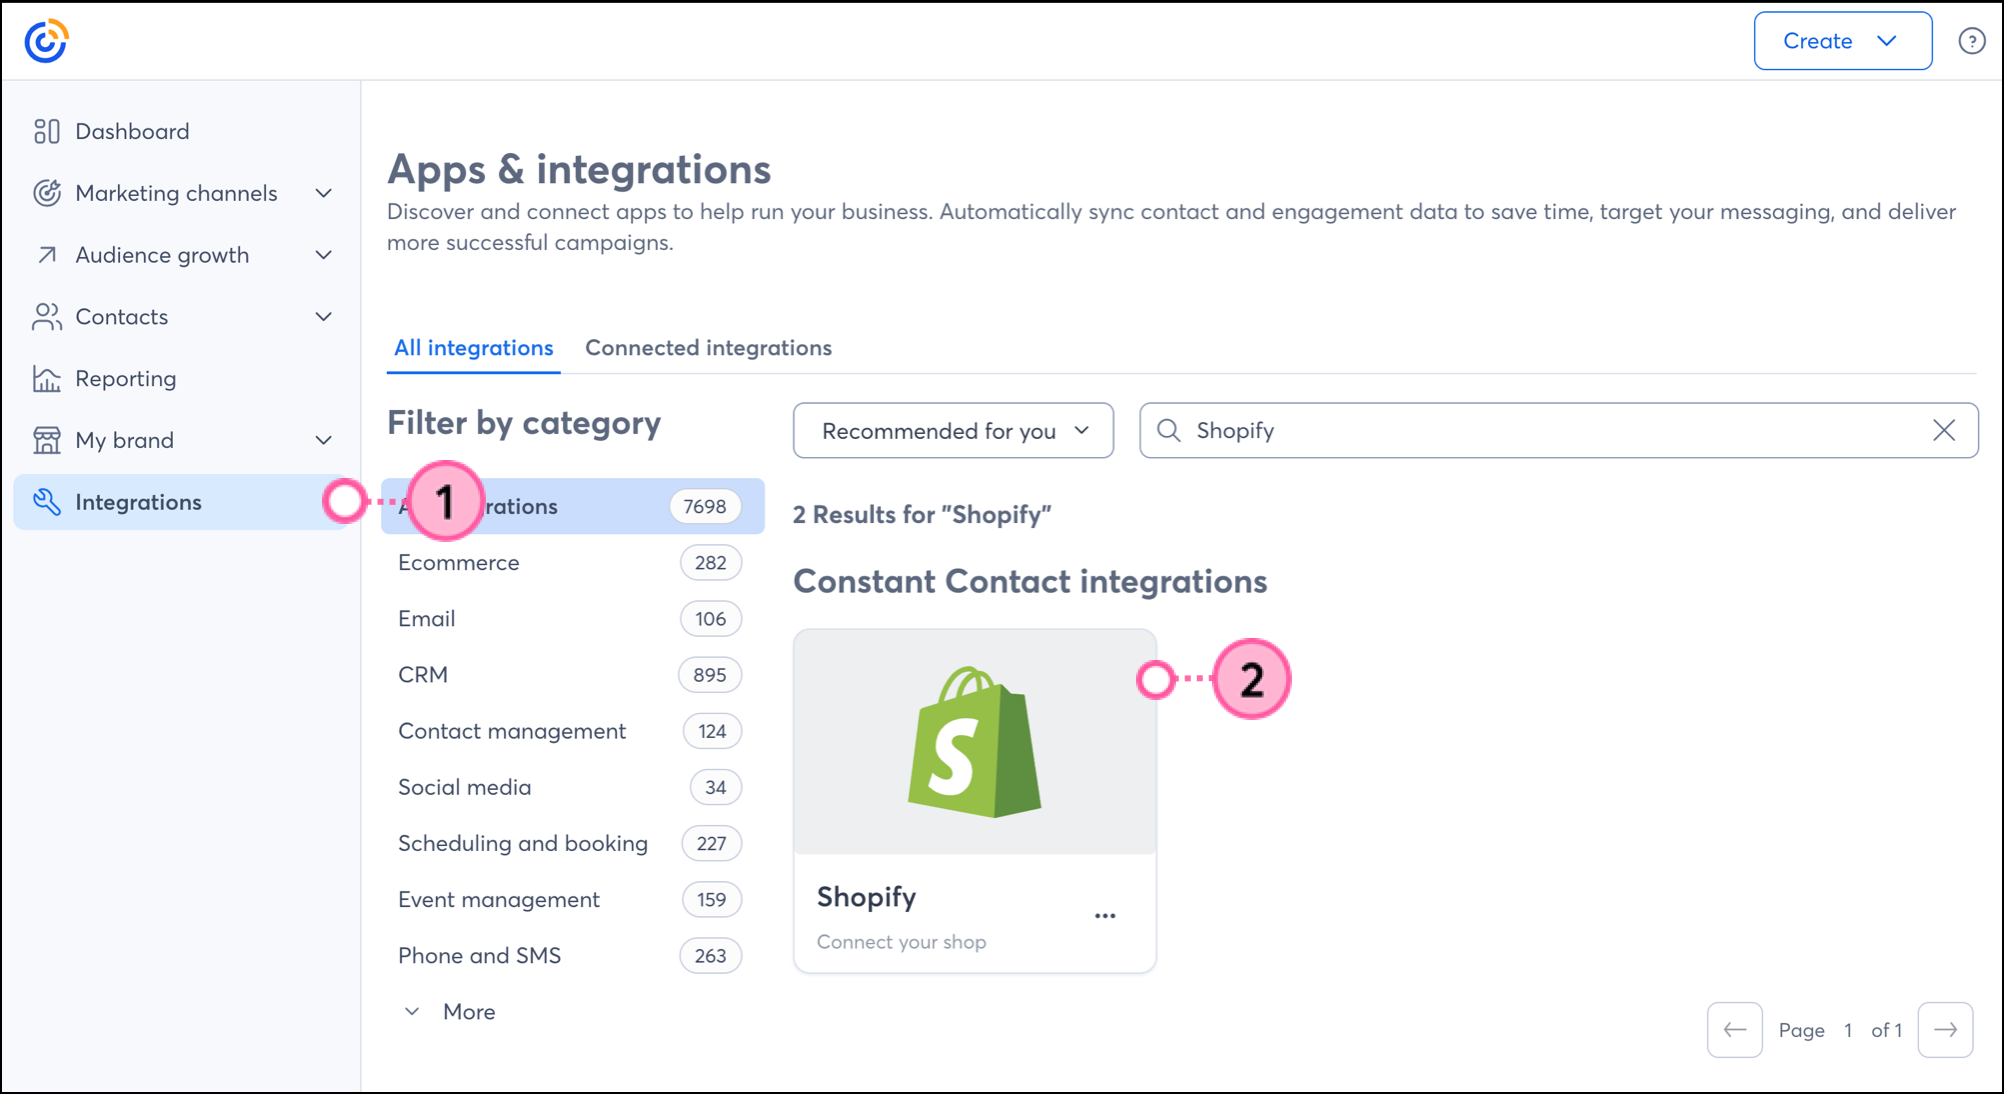Switch to All integrations tab
This screenshot has height=1094, width=2004.
pos(473,348)
